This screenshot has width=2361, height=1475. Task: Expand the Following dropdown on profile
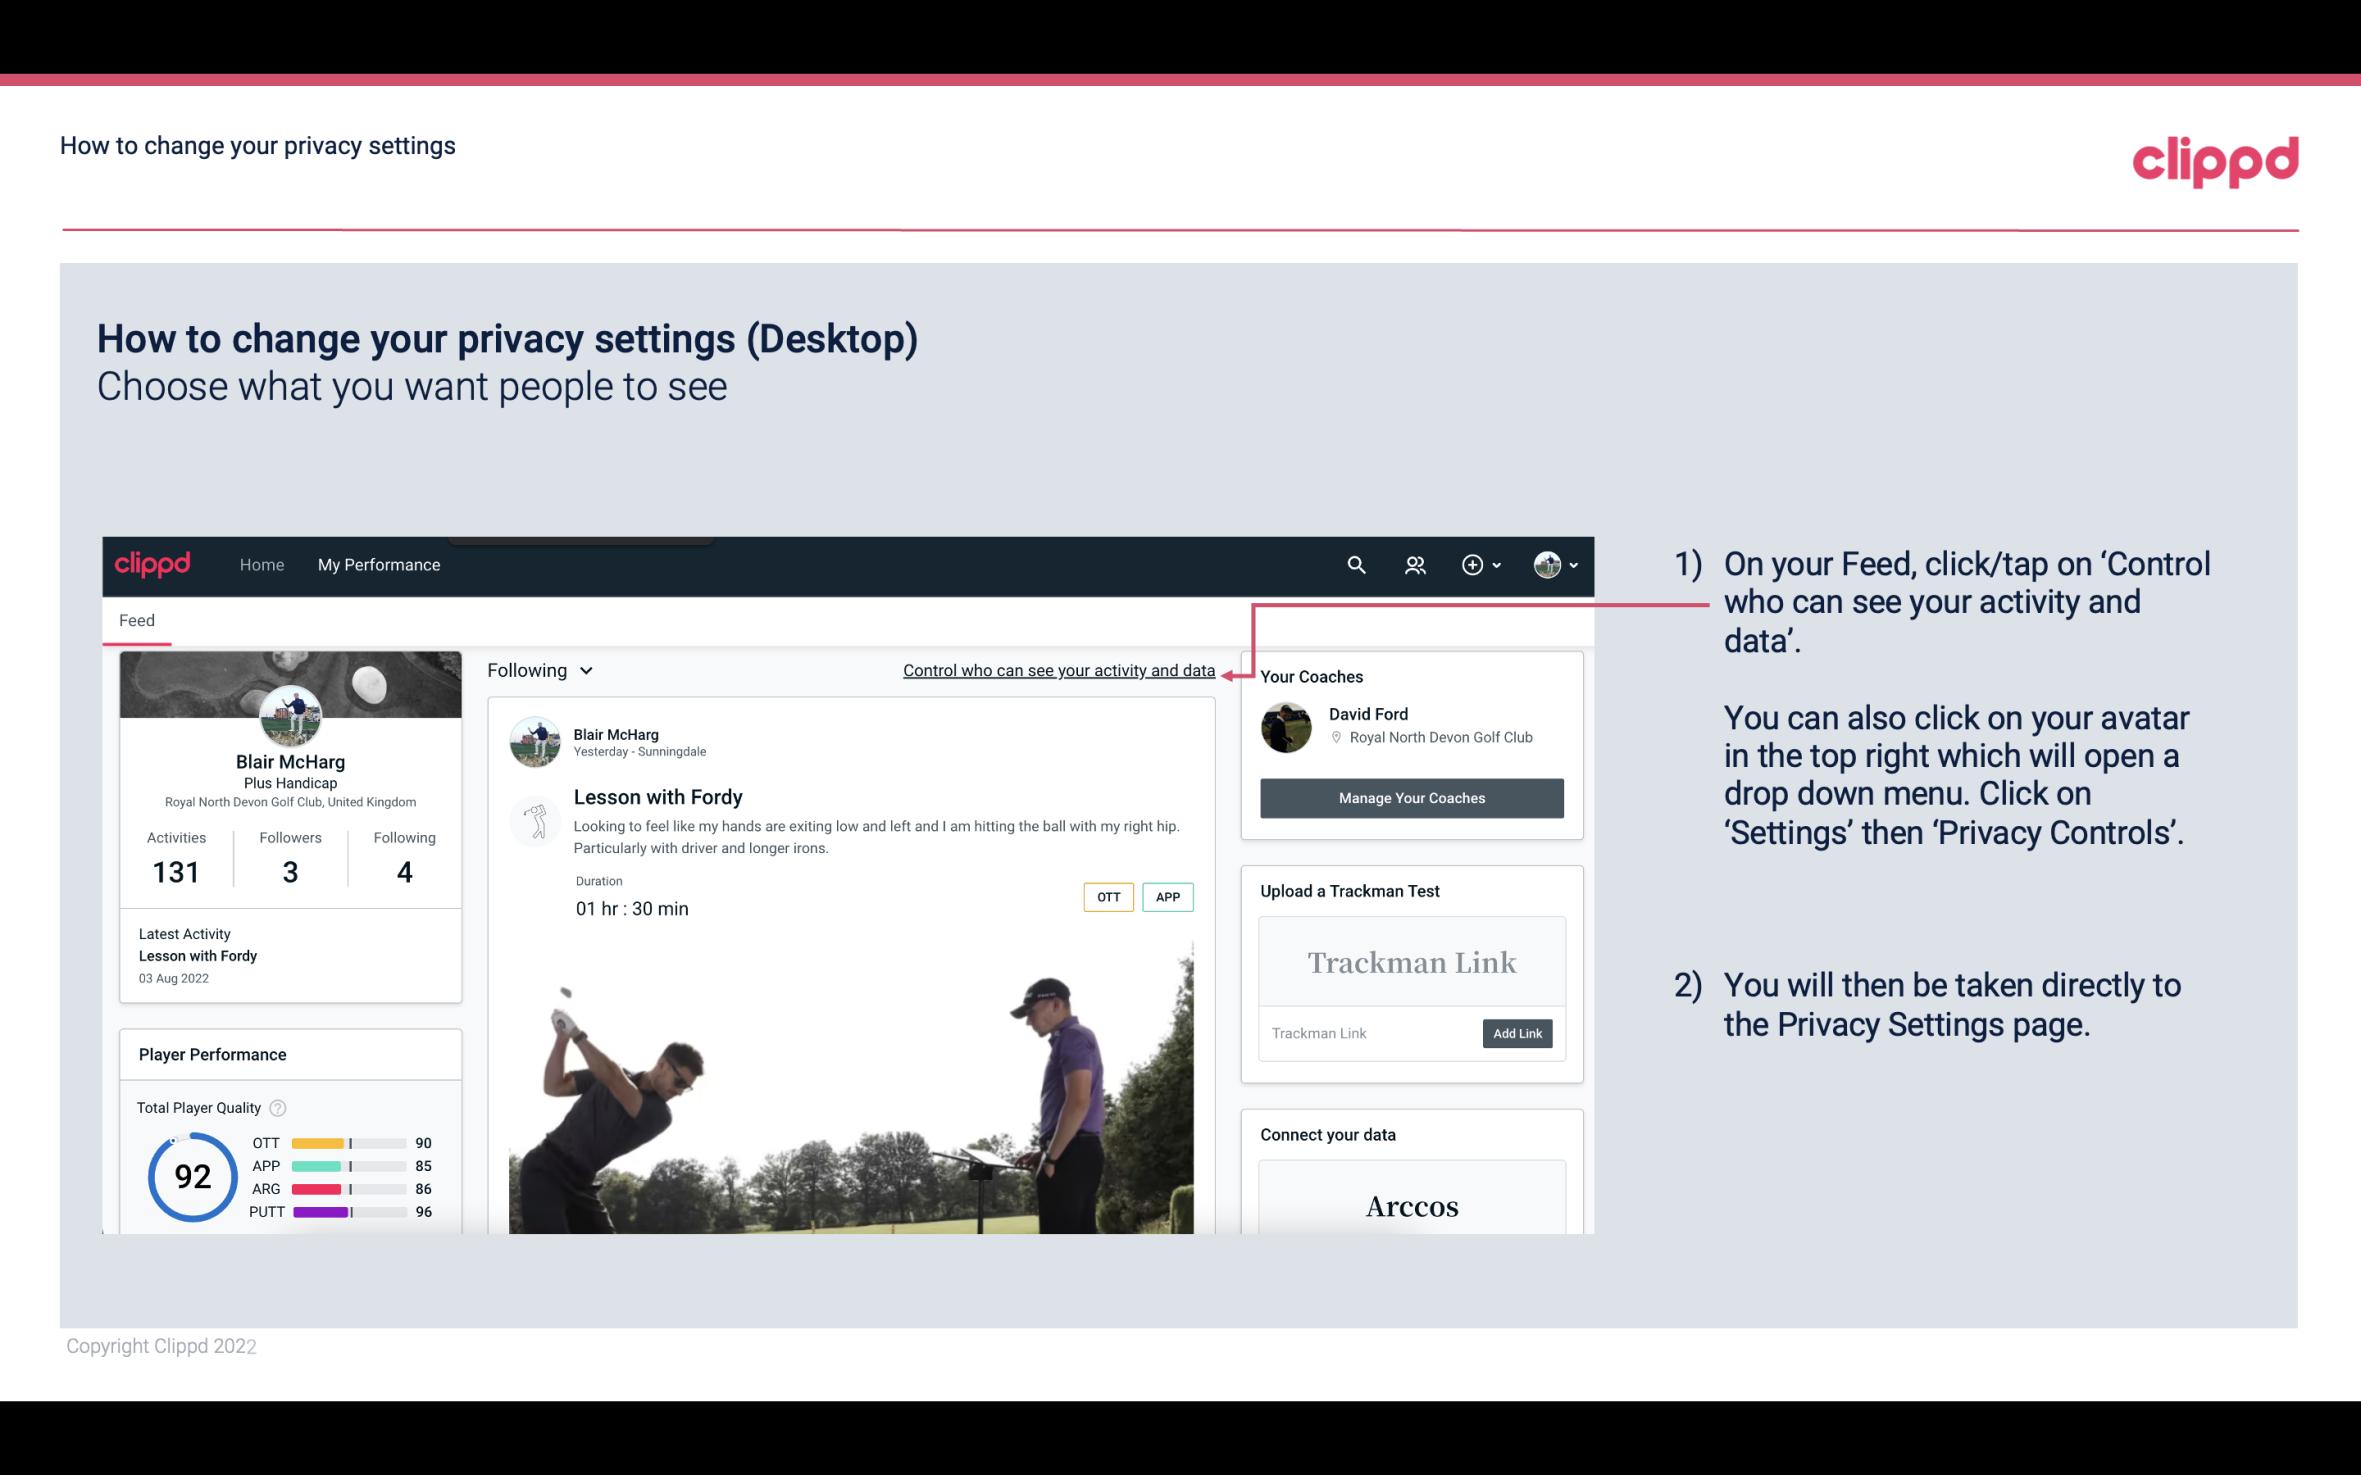[537, 670]
